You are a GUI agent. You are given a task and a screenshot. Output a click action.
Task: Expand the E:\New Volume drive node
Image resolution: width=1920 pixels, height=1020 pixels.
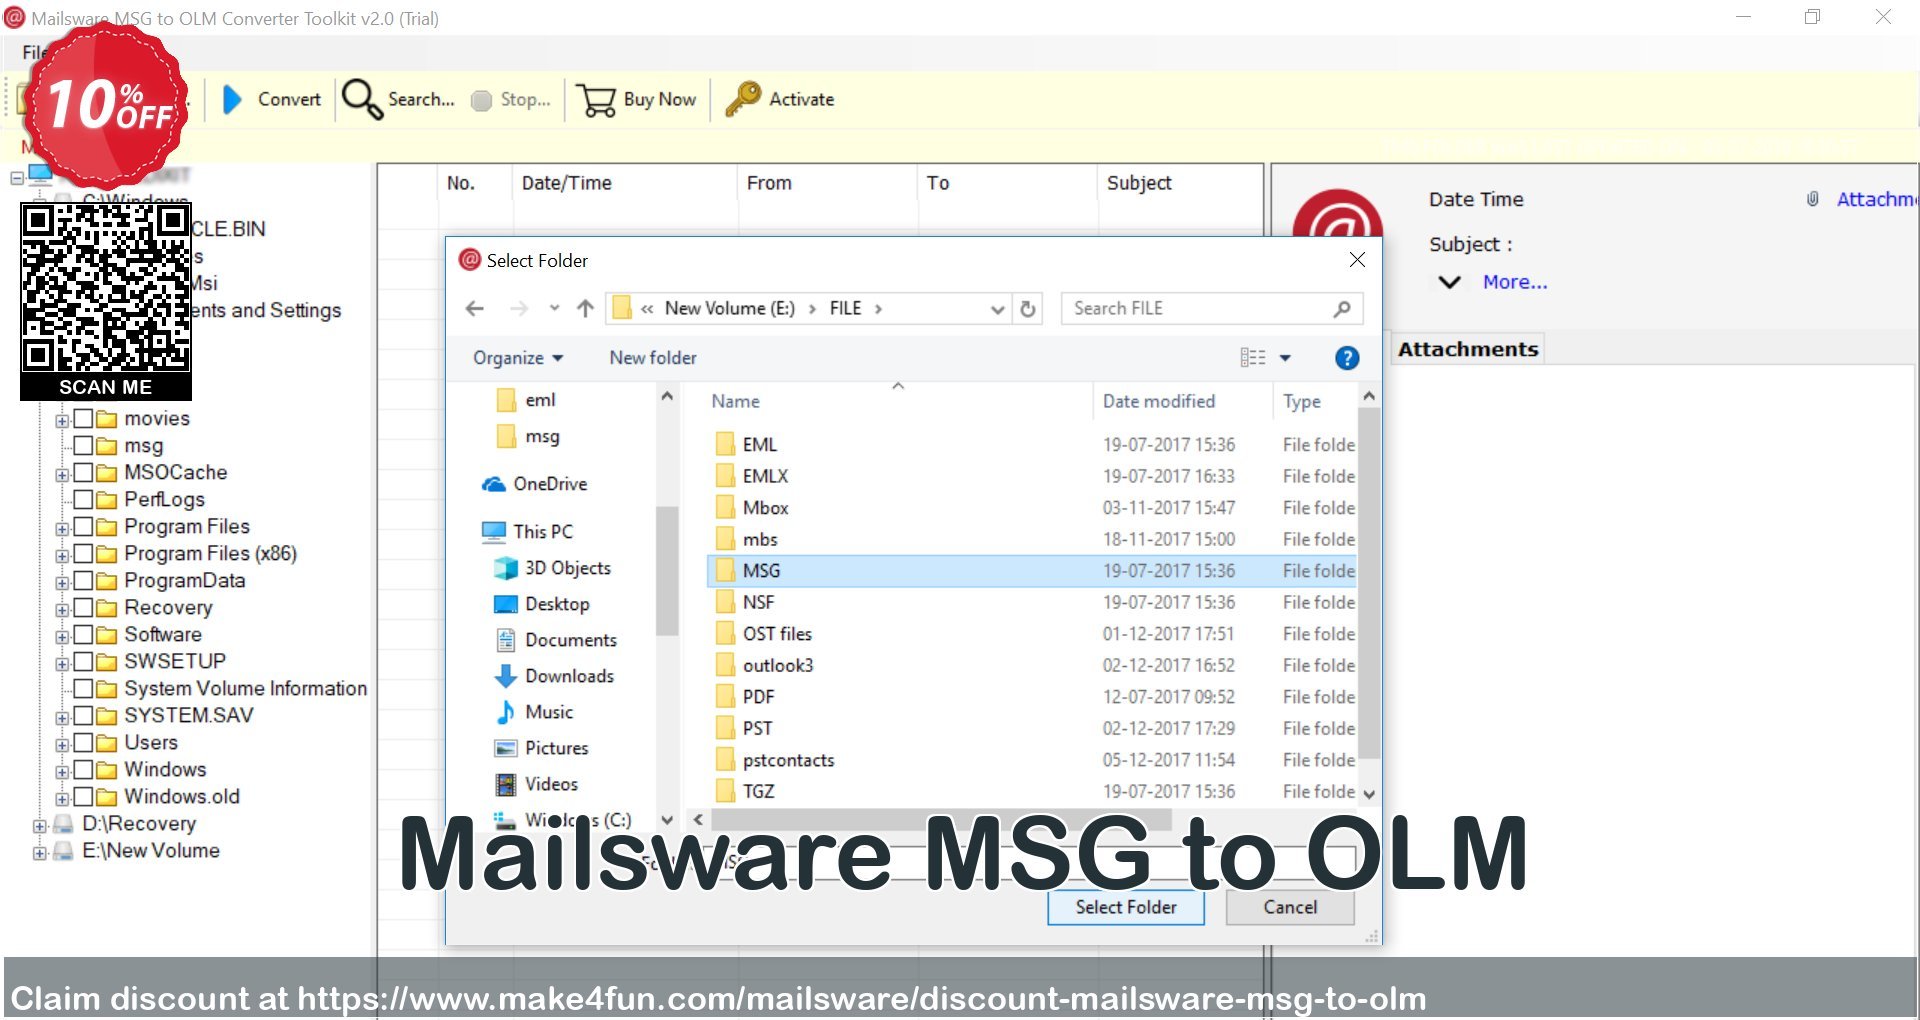(39, 853)
